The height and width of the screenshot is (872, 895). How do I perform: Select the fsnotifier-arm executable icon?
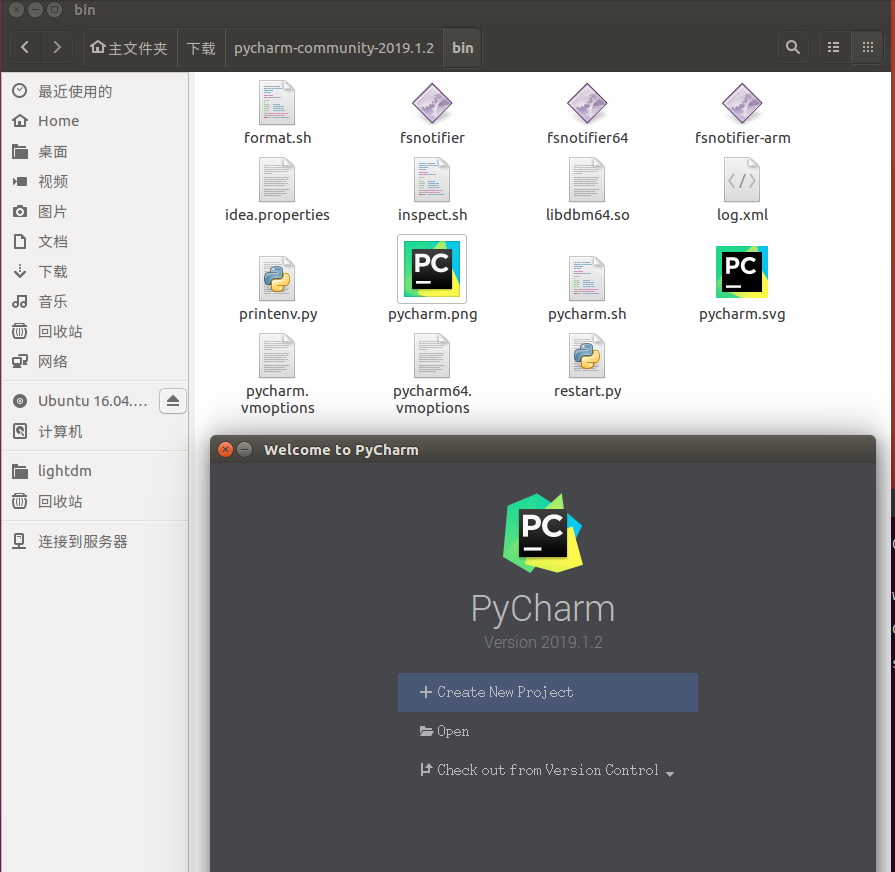tap(742, 103)
